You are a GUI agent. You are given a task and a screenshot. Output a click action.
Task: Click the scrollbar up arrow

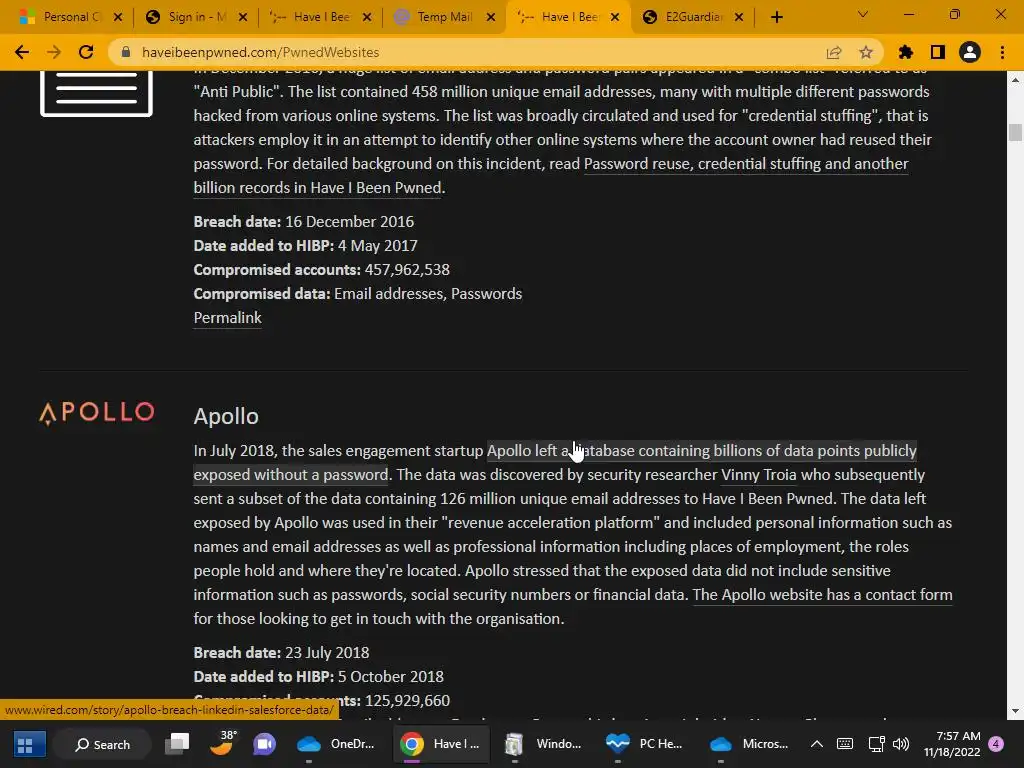coord(1015,80)
